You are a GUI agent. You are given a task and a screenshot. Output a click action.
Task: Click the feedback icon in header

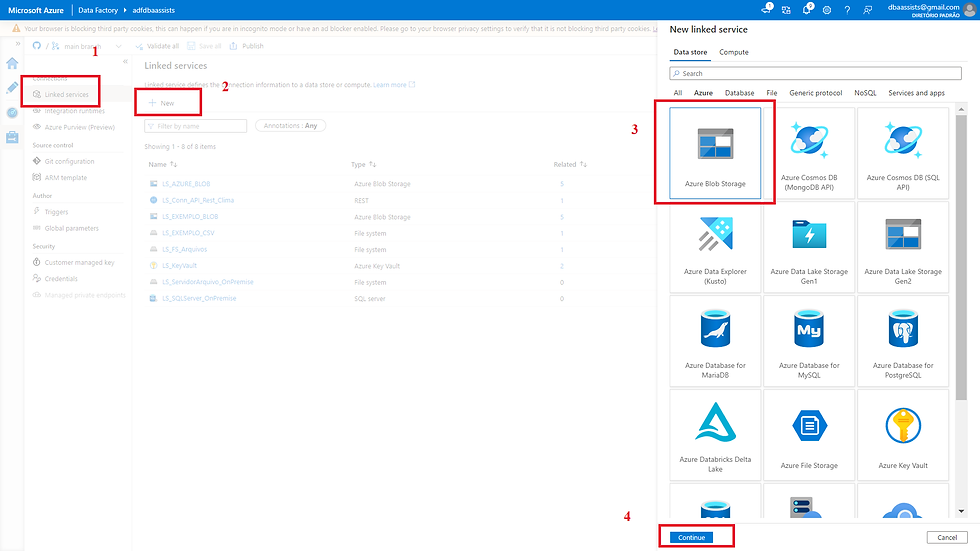pos(868,10)
